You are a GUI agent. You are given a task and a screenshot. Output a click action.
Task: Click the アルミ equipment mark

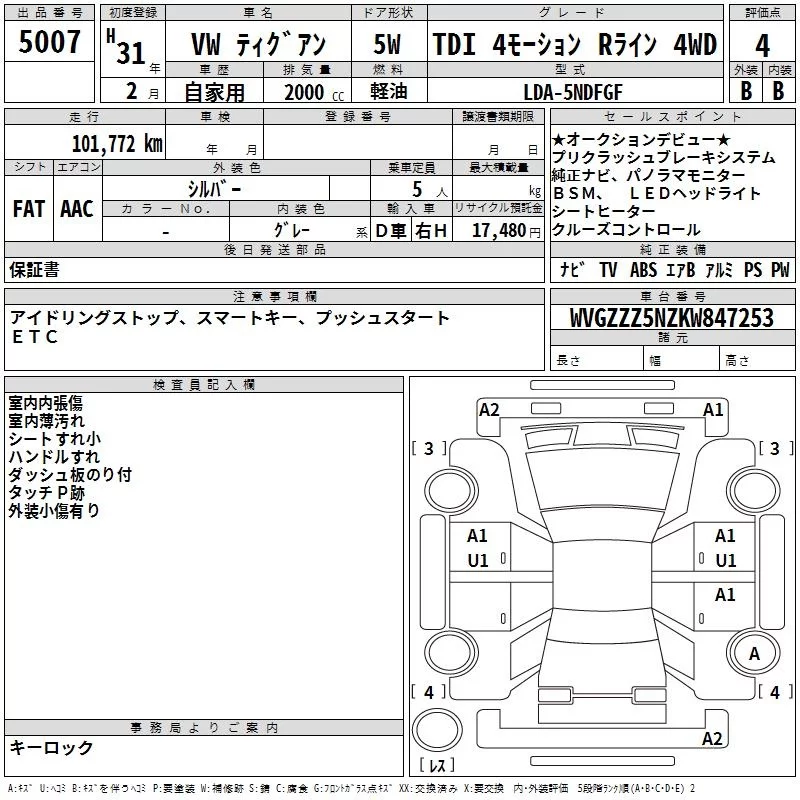click(x=719, y=269)
